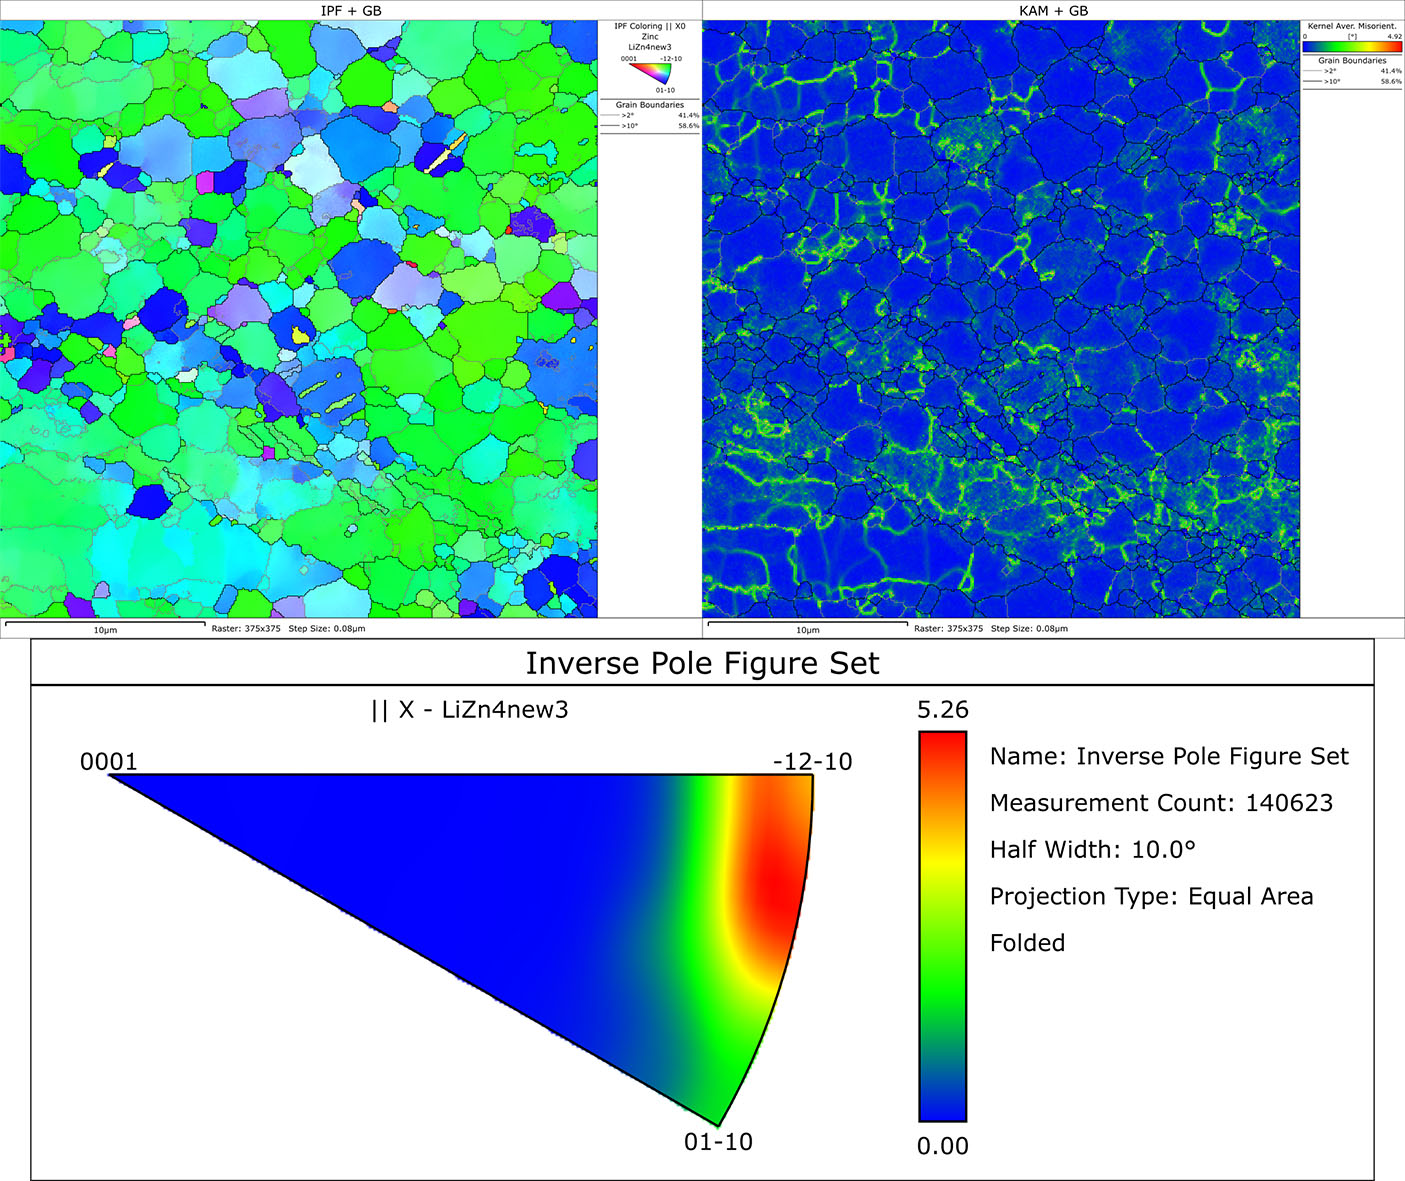Select the 'IPF + GB' map title
This screenshot has height=1181, width=1405.
(351, 11)
